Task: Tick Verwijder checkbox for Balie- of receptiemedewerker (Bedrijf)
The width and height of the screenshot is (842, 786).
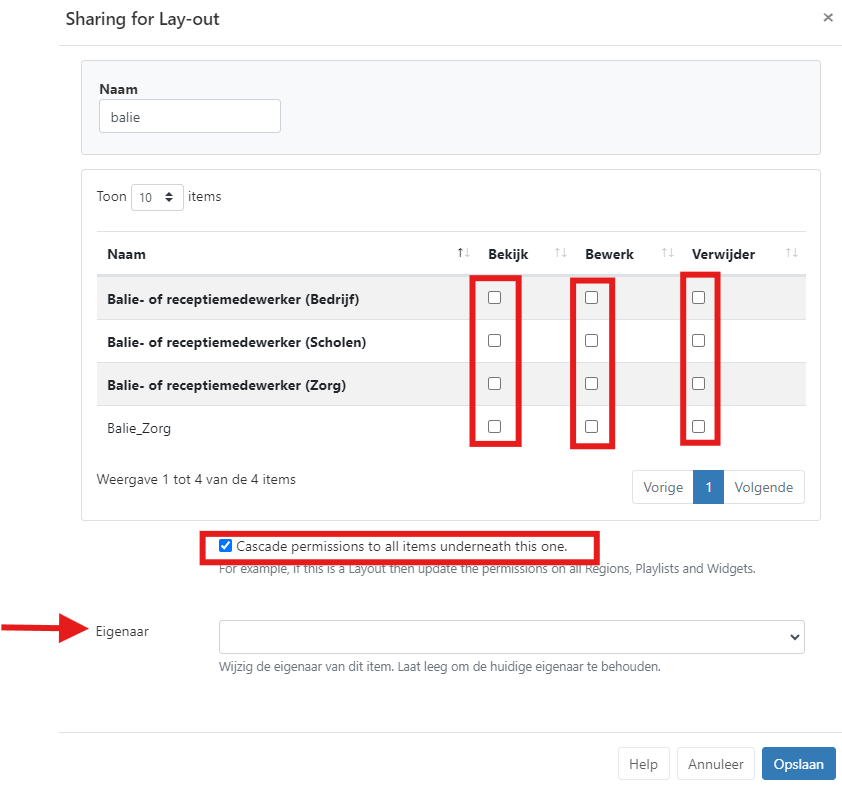Action: [x=698, y=298]
